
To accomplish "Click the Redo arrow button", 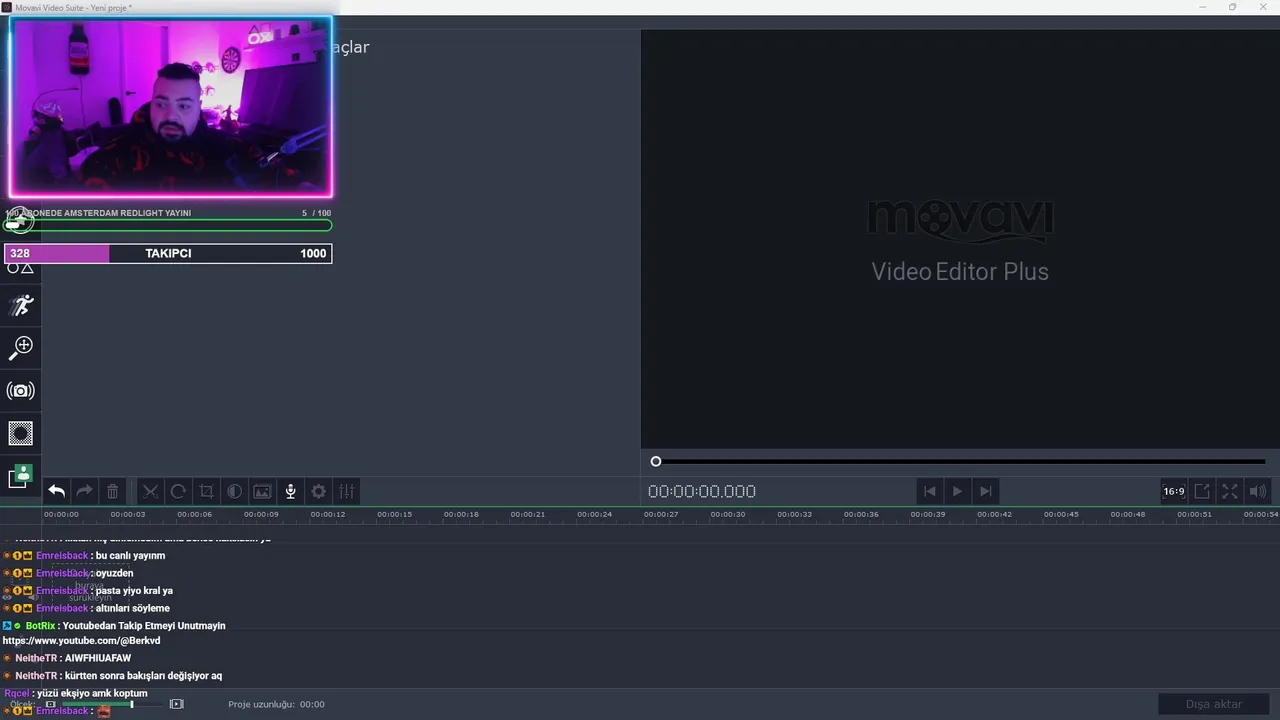I will (85, 491).
